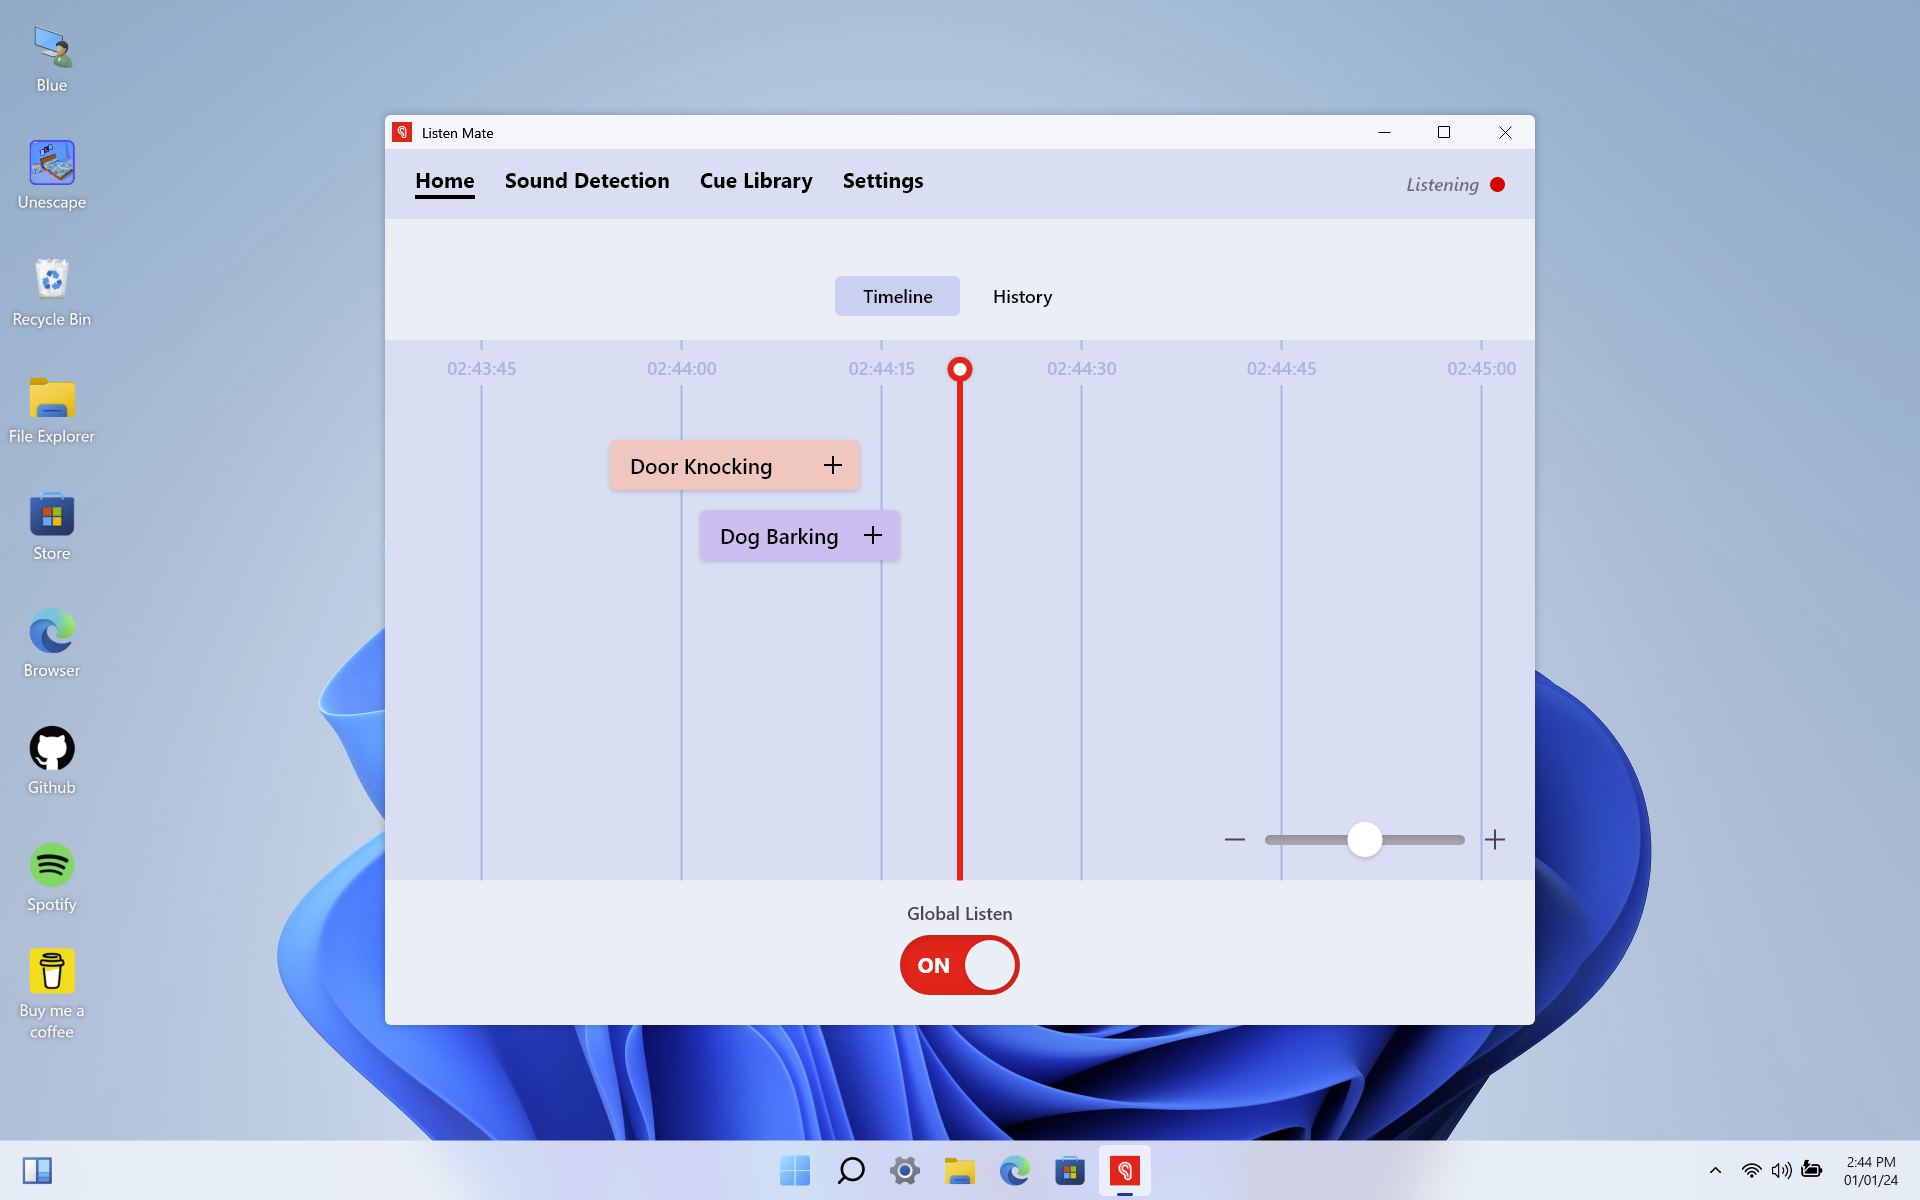Image resolution: width=1920 pixels, height=1200 pixels.
Task: Open the Github desktop icon
Action: point(52,749)
